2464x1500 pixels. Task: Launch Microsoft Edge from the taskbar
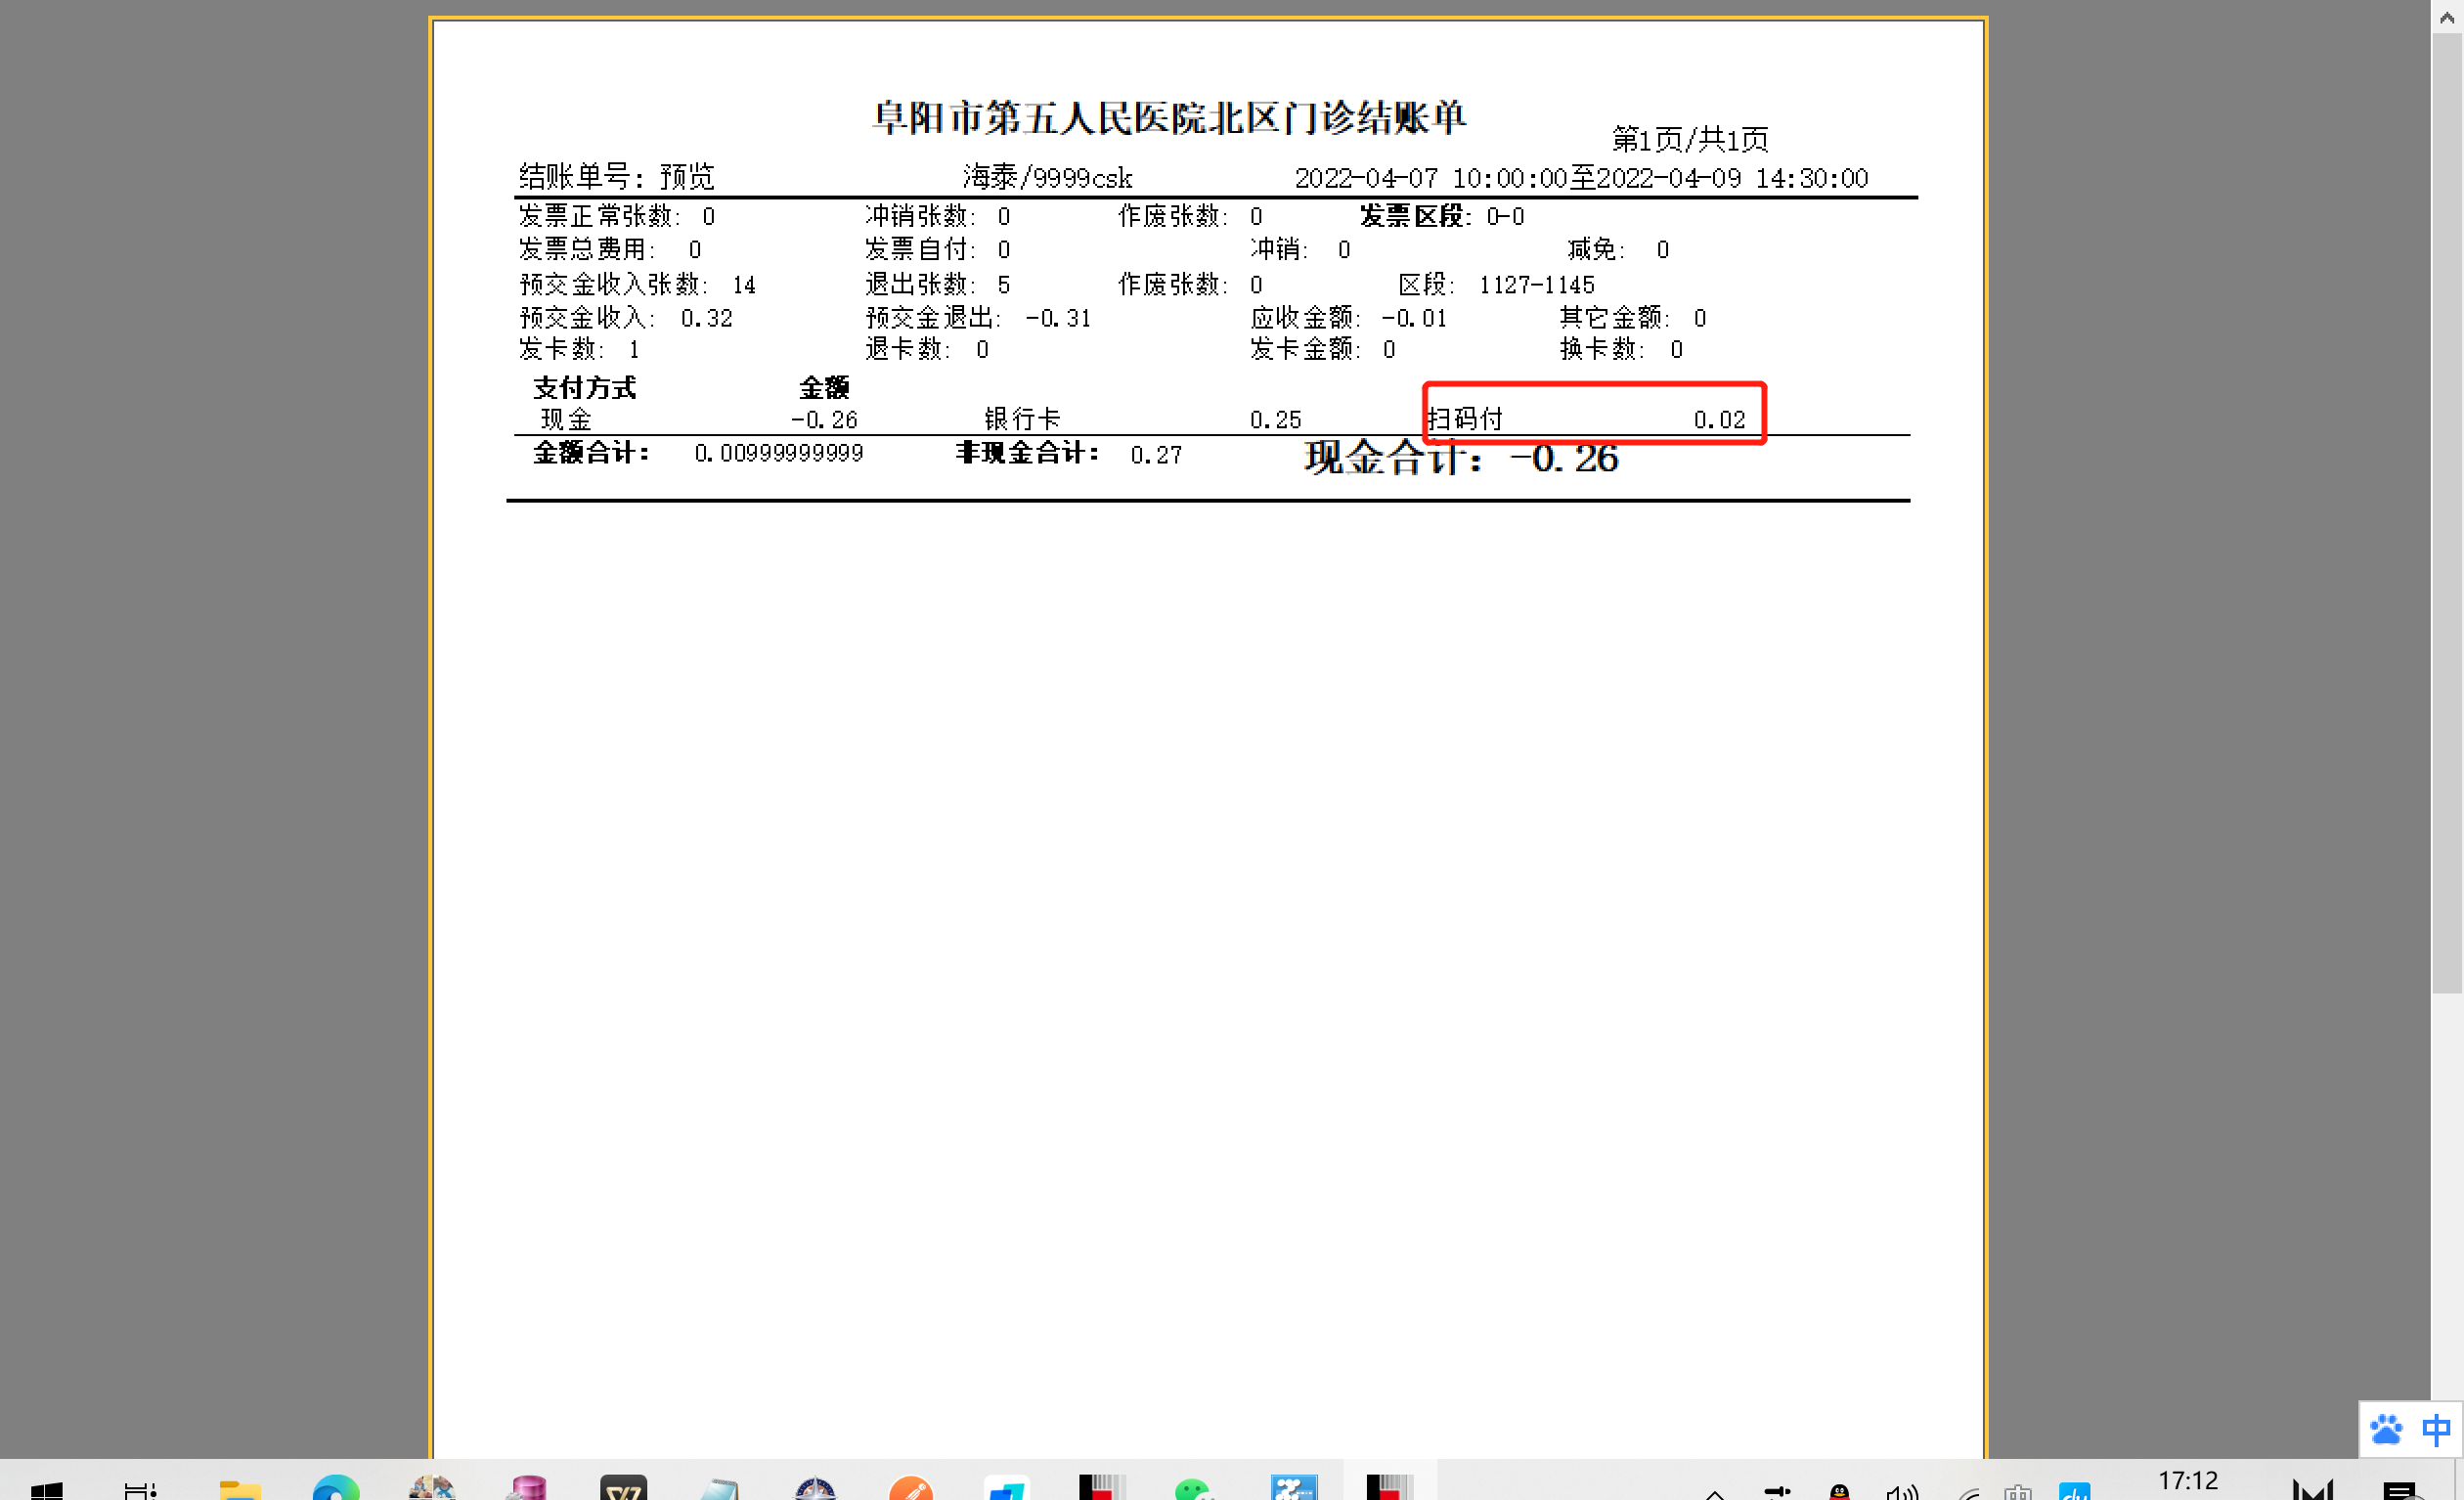(x=335, y=1490)
